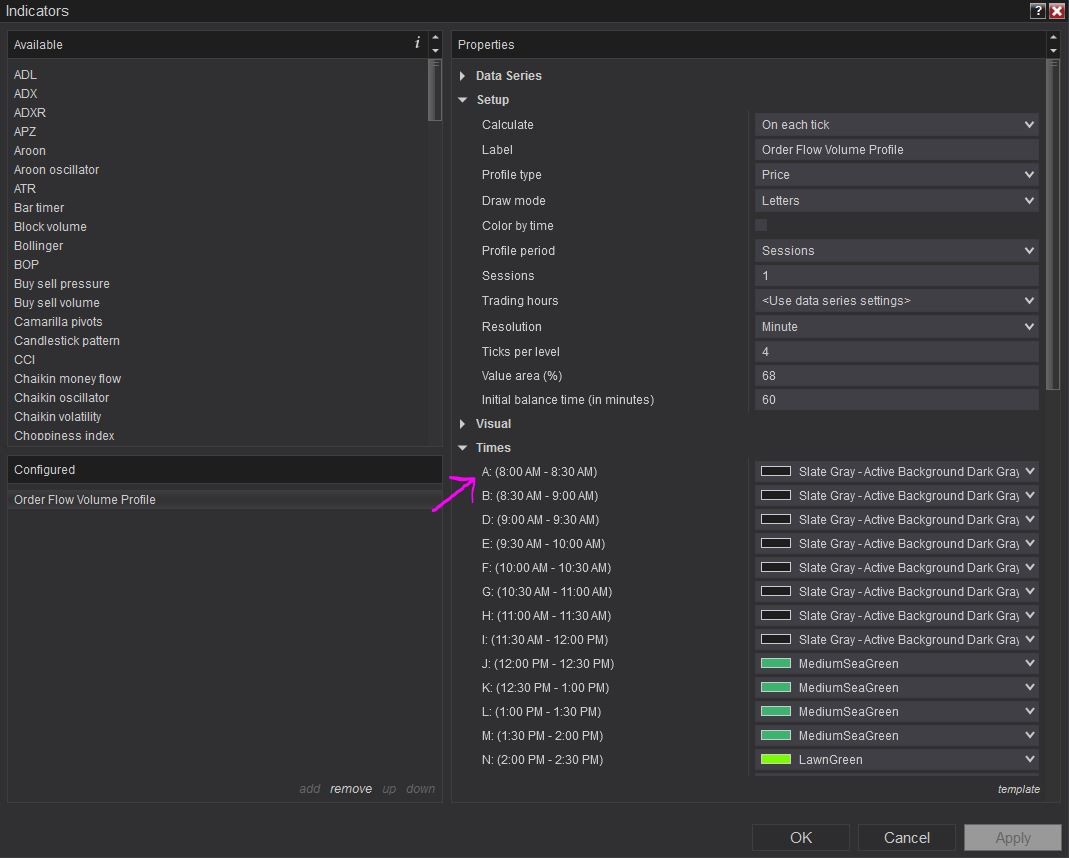Open the Calculate dropdown
Viewport: 1069px width, 859px height.
tap(896, 125)
